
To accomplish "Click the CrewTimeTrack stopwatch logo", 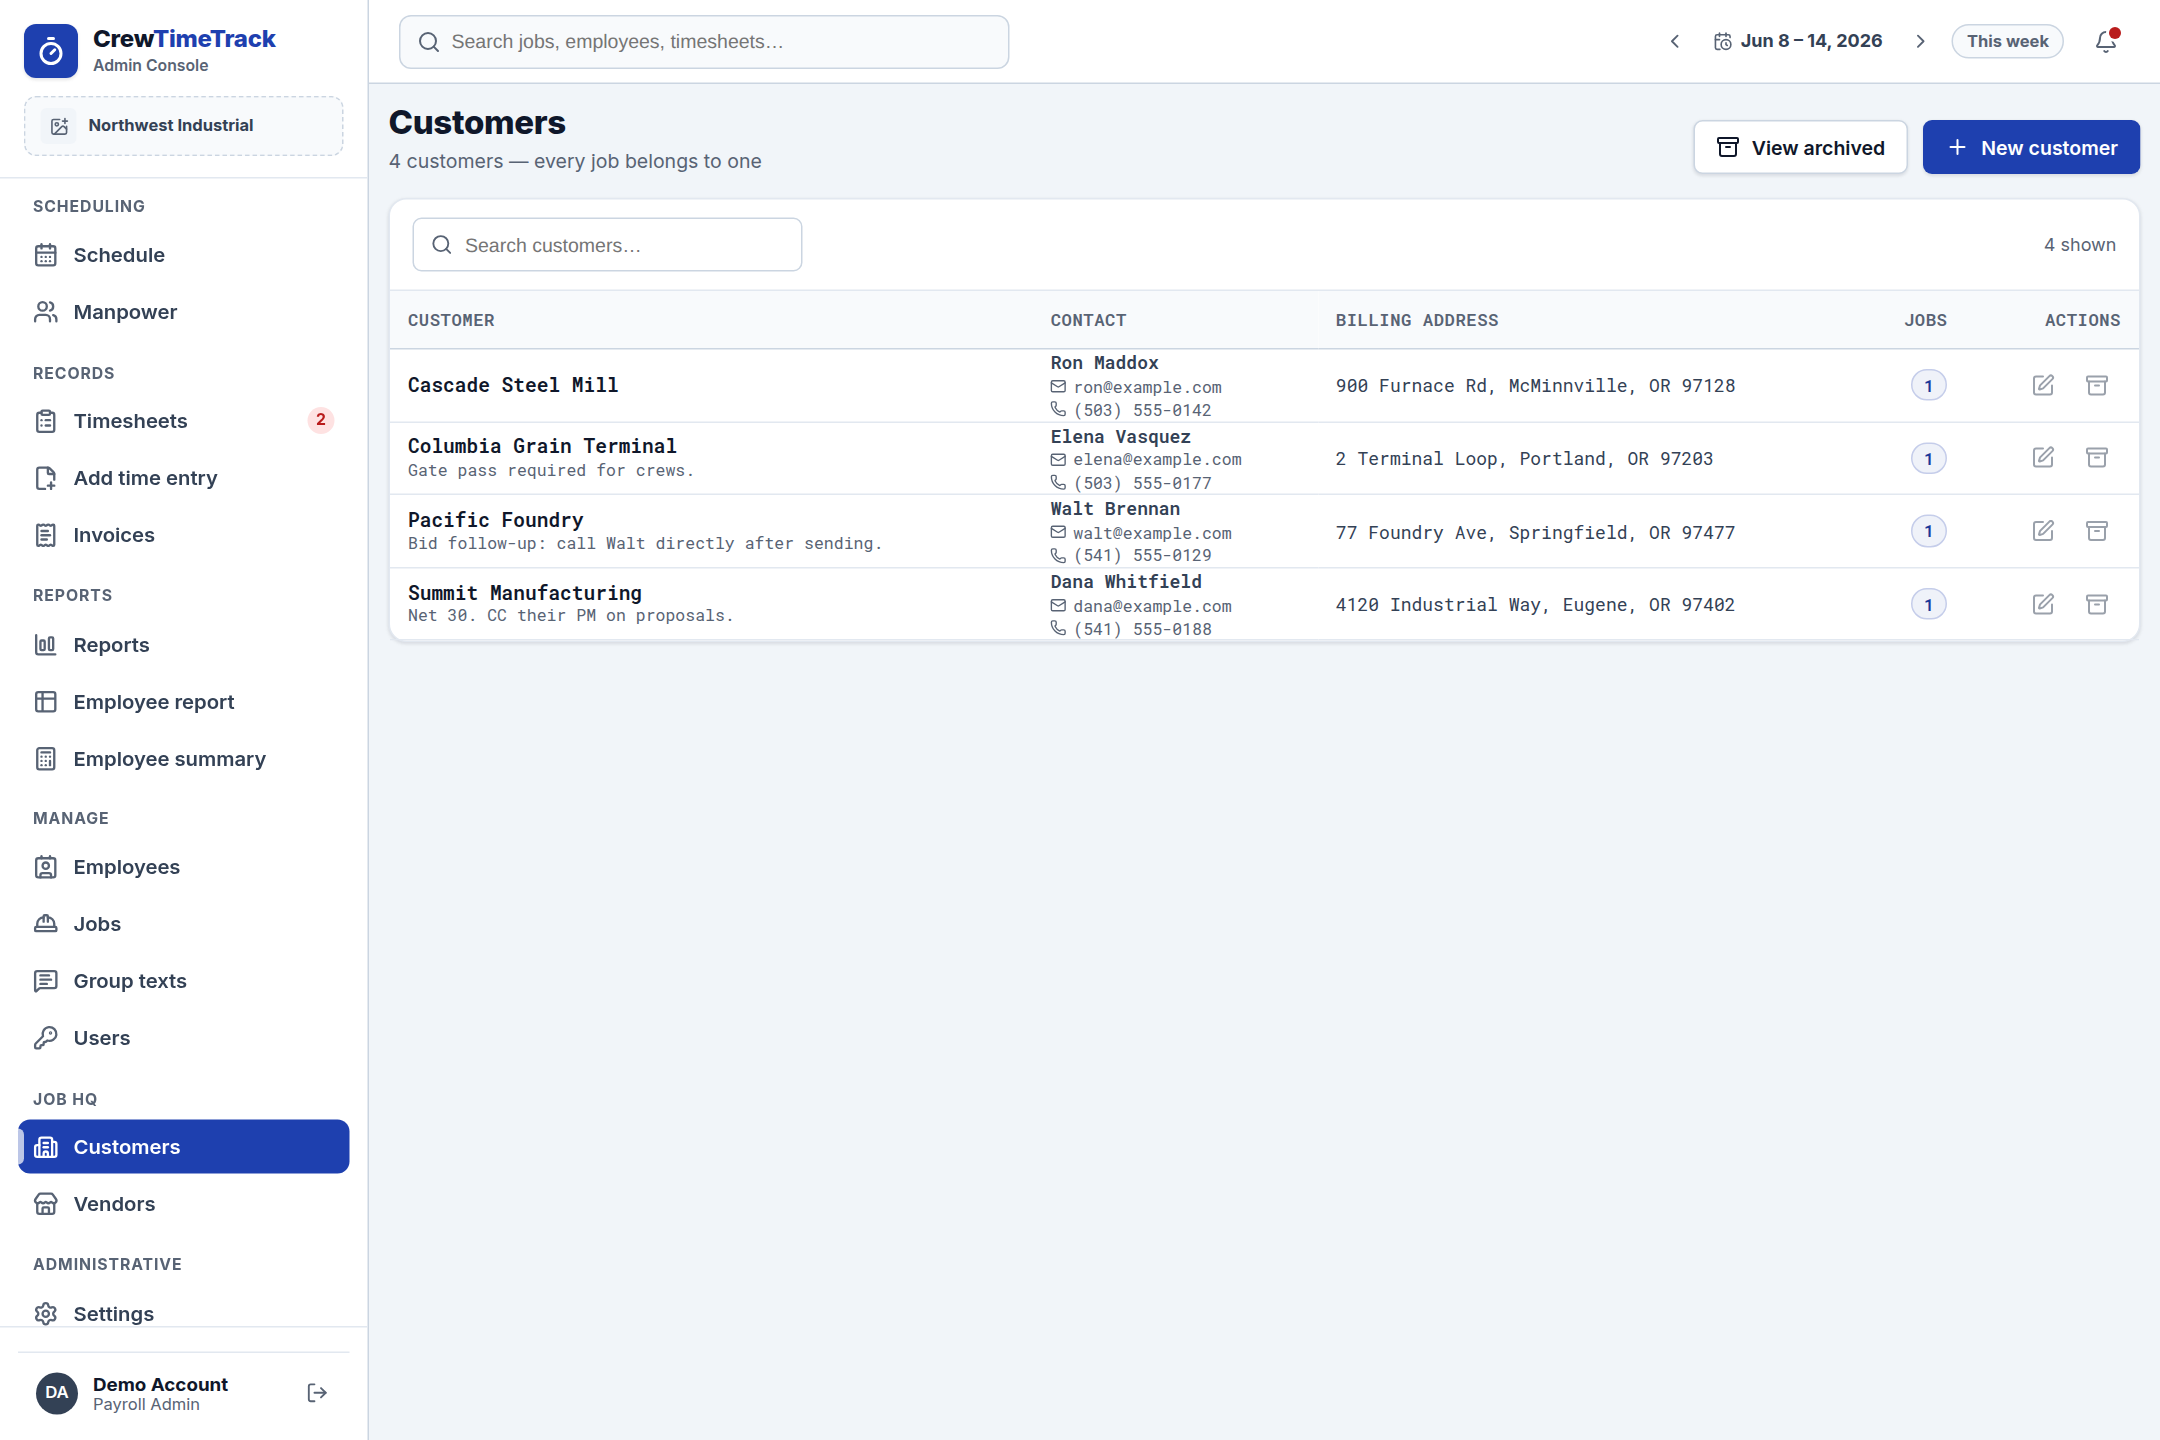I will tap(50, 51).
